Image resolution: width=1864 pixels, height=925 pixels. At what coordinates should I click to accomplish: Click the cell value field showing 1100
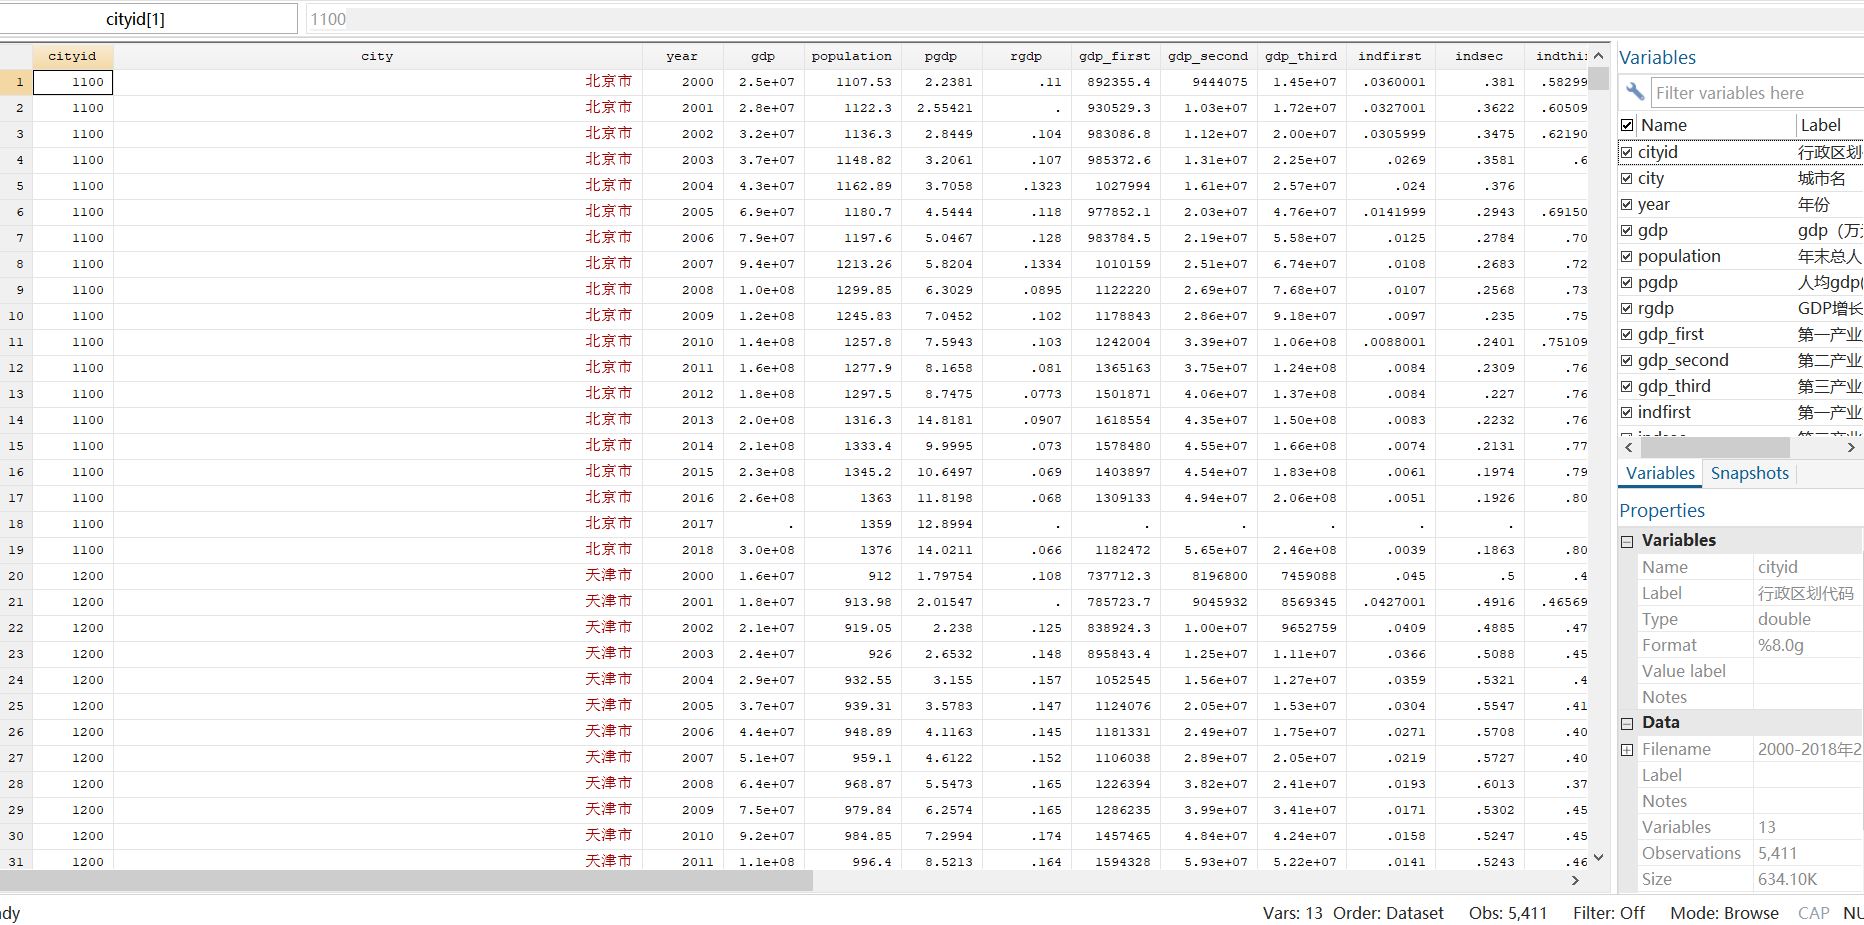(1084, 19)
